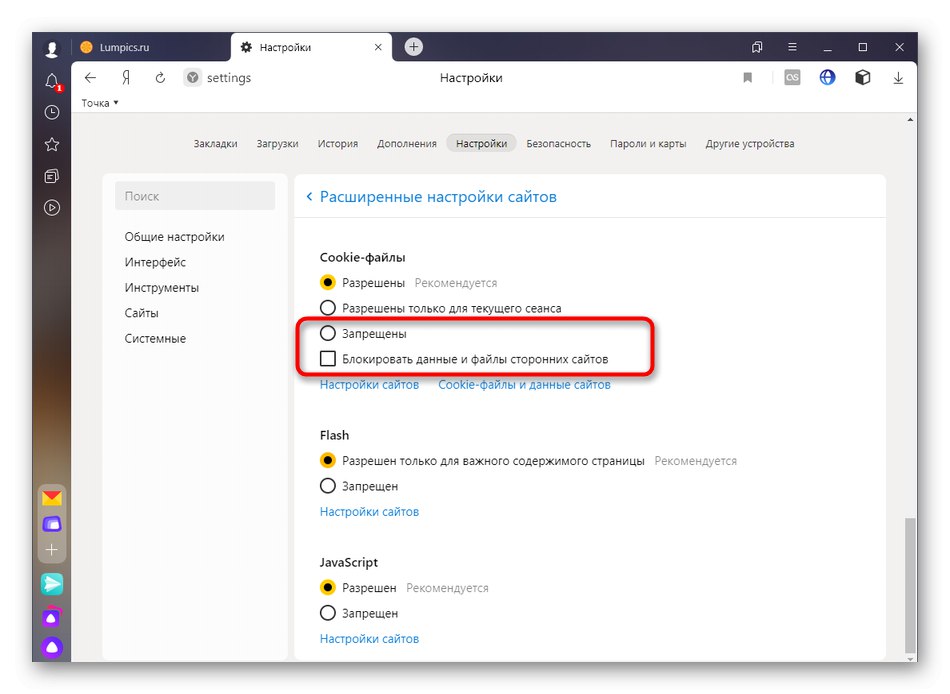The width and height of the screenshot is (950, 694).
Task: Check "Блокировать данные и файлы сторонних сайтов"
Action: pos(327,359)
